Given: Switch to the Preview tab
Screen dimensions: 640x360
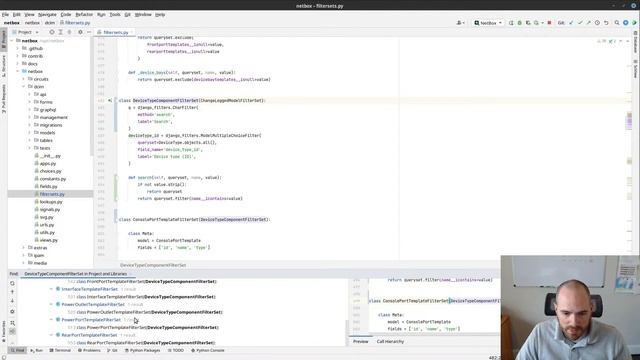Looking at the screenshot, I should 360,341.
